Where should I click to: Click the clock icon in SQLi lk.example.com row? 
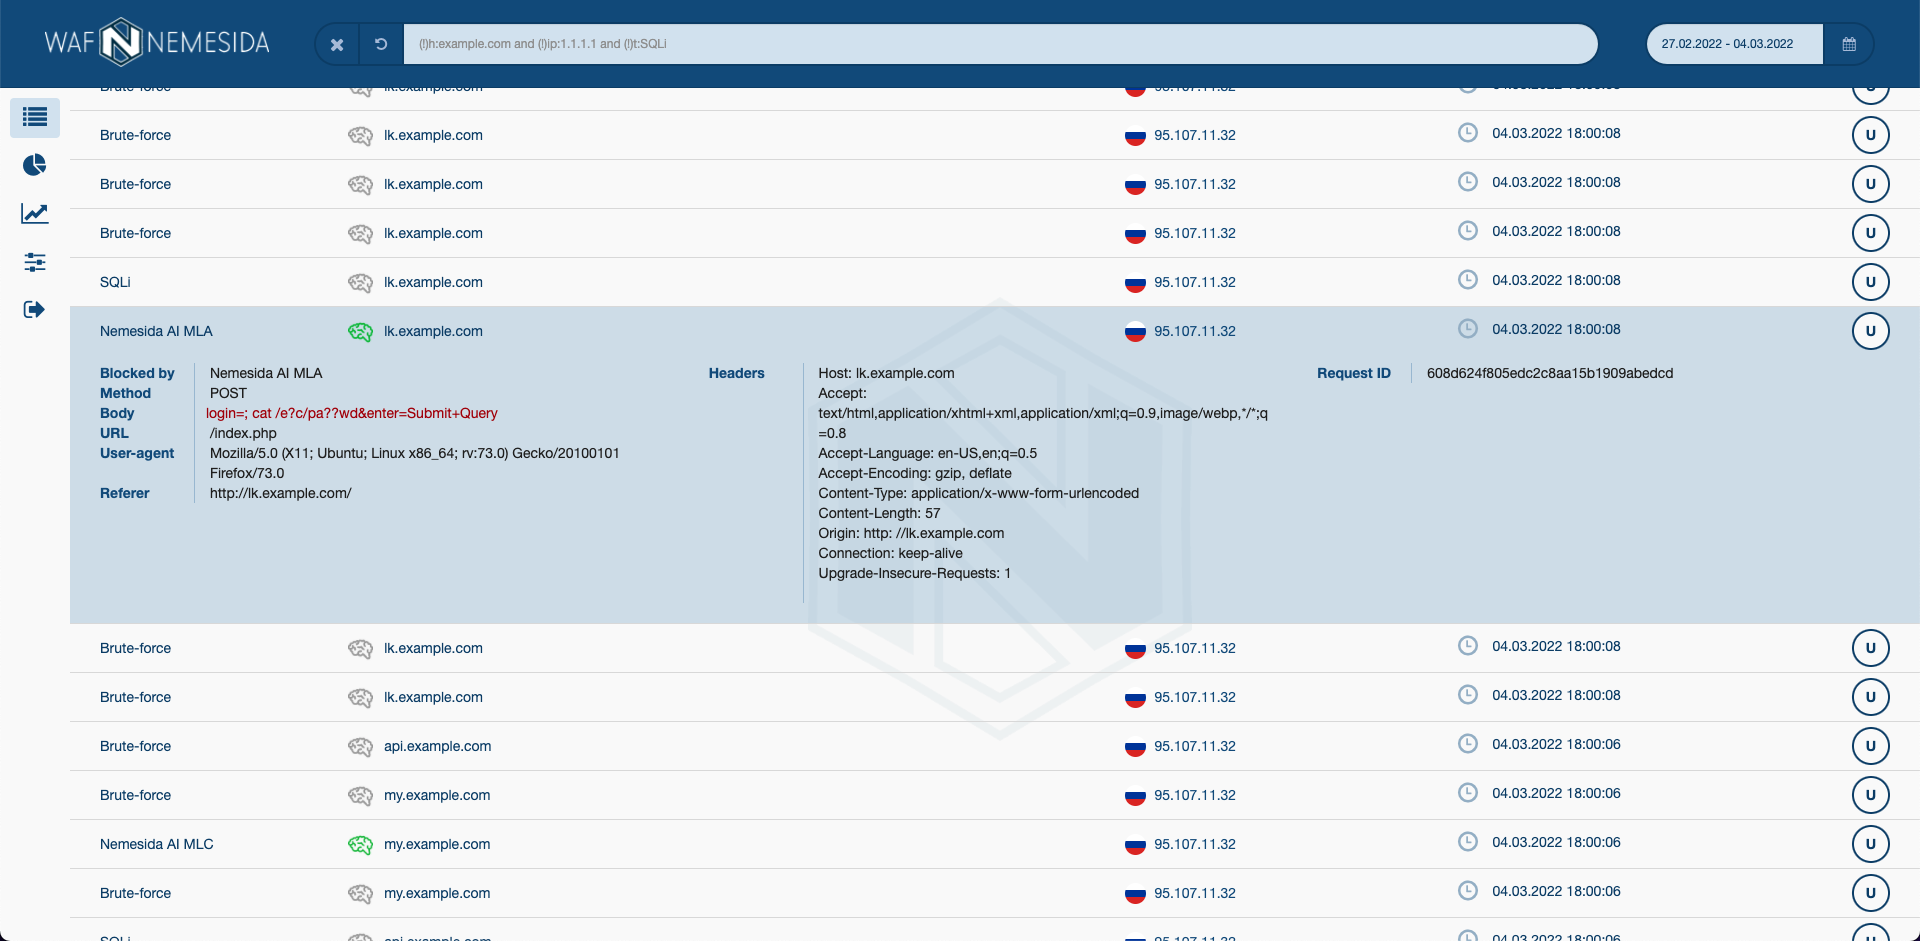(1468, 280)
